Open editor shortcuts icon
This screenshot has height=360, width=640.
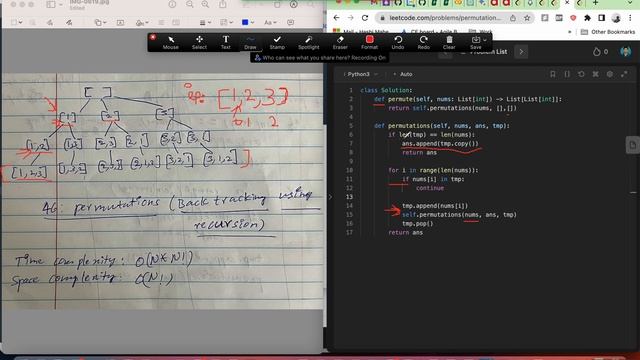(x=596, y=74)
